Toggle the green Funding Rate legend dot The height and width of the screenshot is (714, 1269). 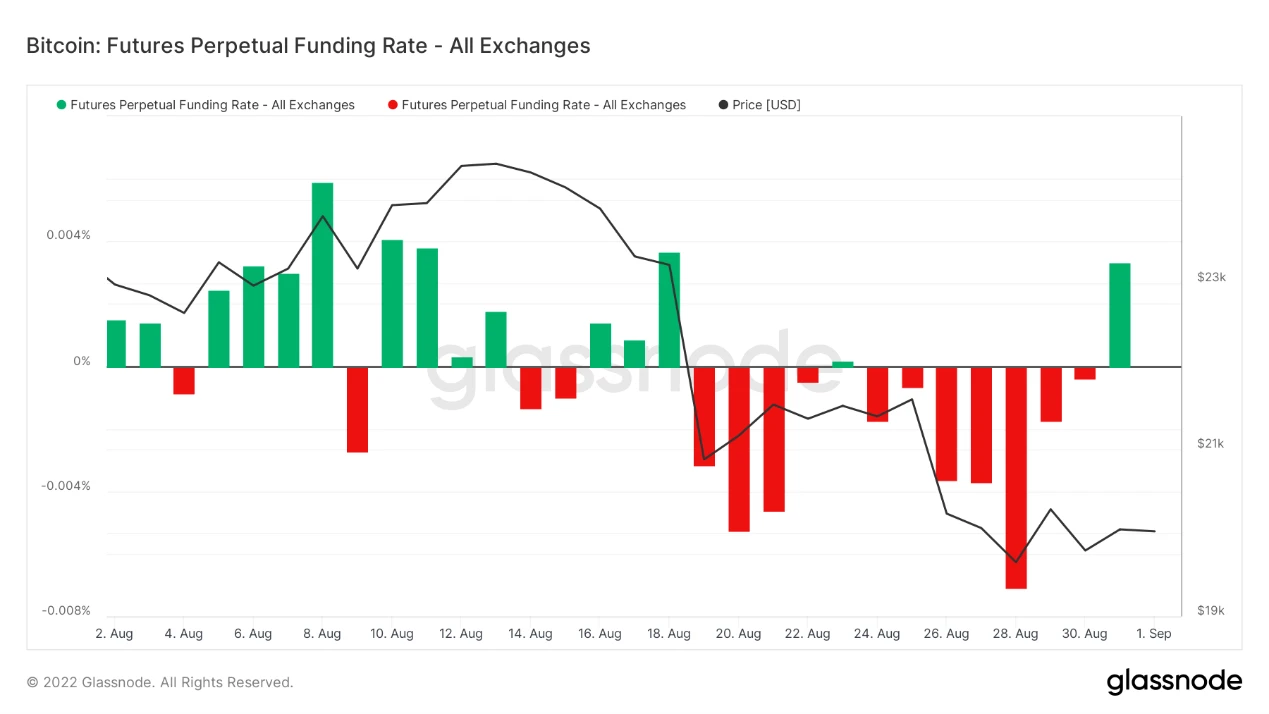[x=62, y=105]
